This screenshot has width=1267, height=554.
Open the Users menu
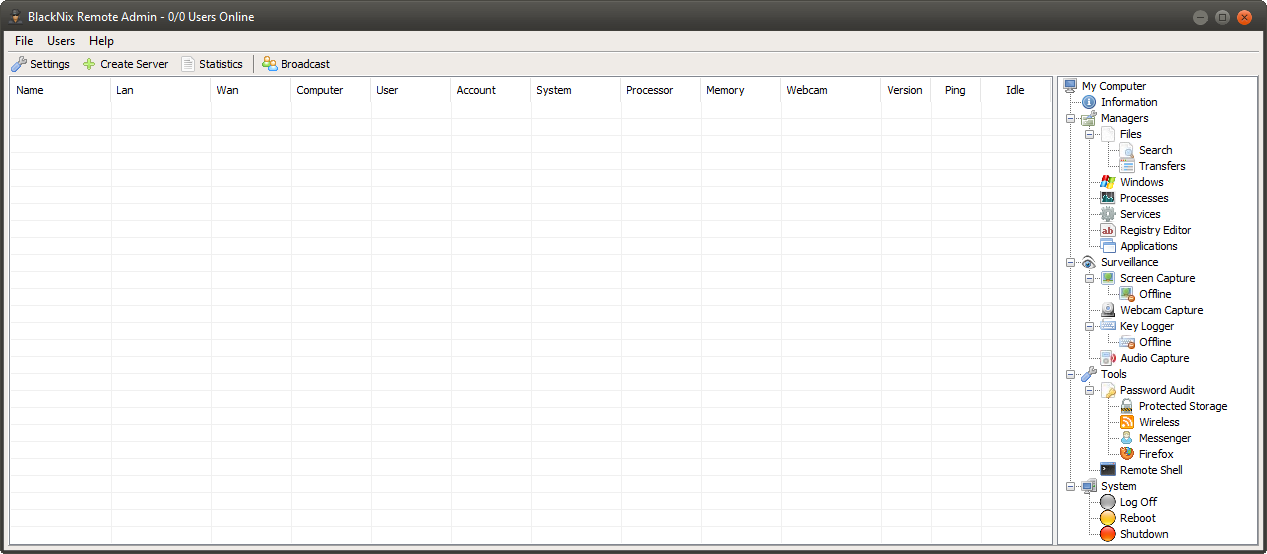coord(61,41)
